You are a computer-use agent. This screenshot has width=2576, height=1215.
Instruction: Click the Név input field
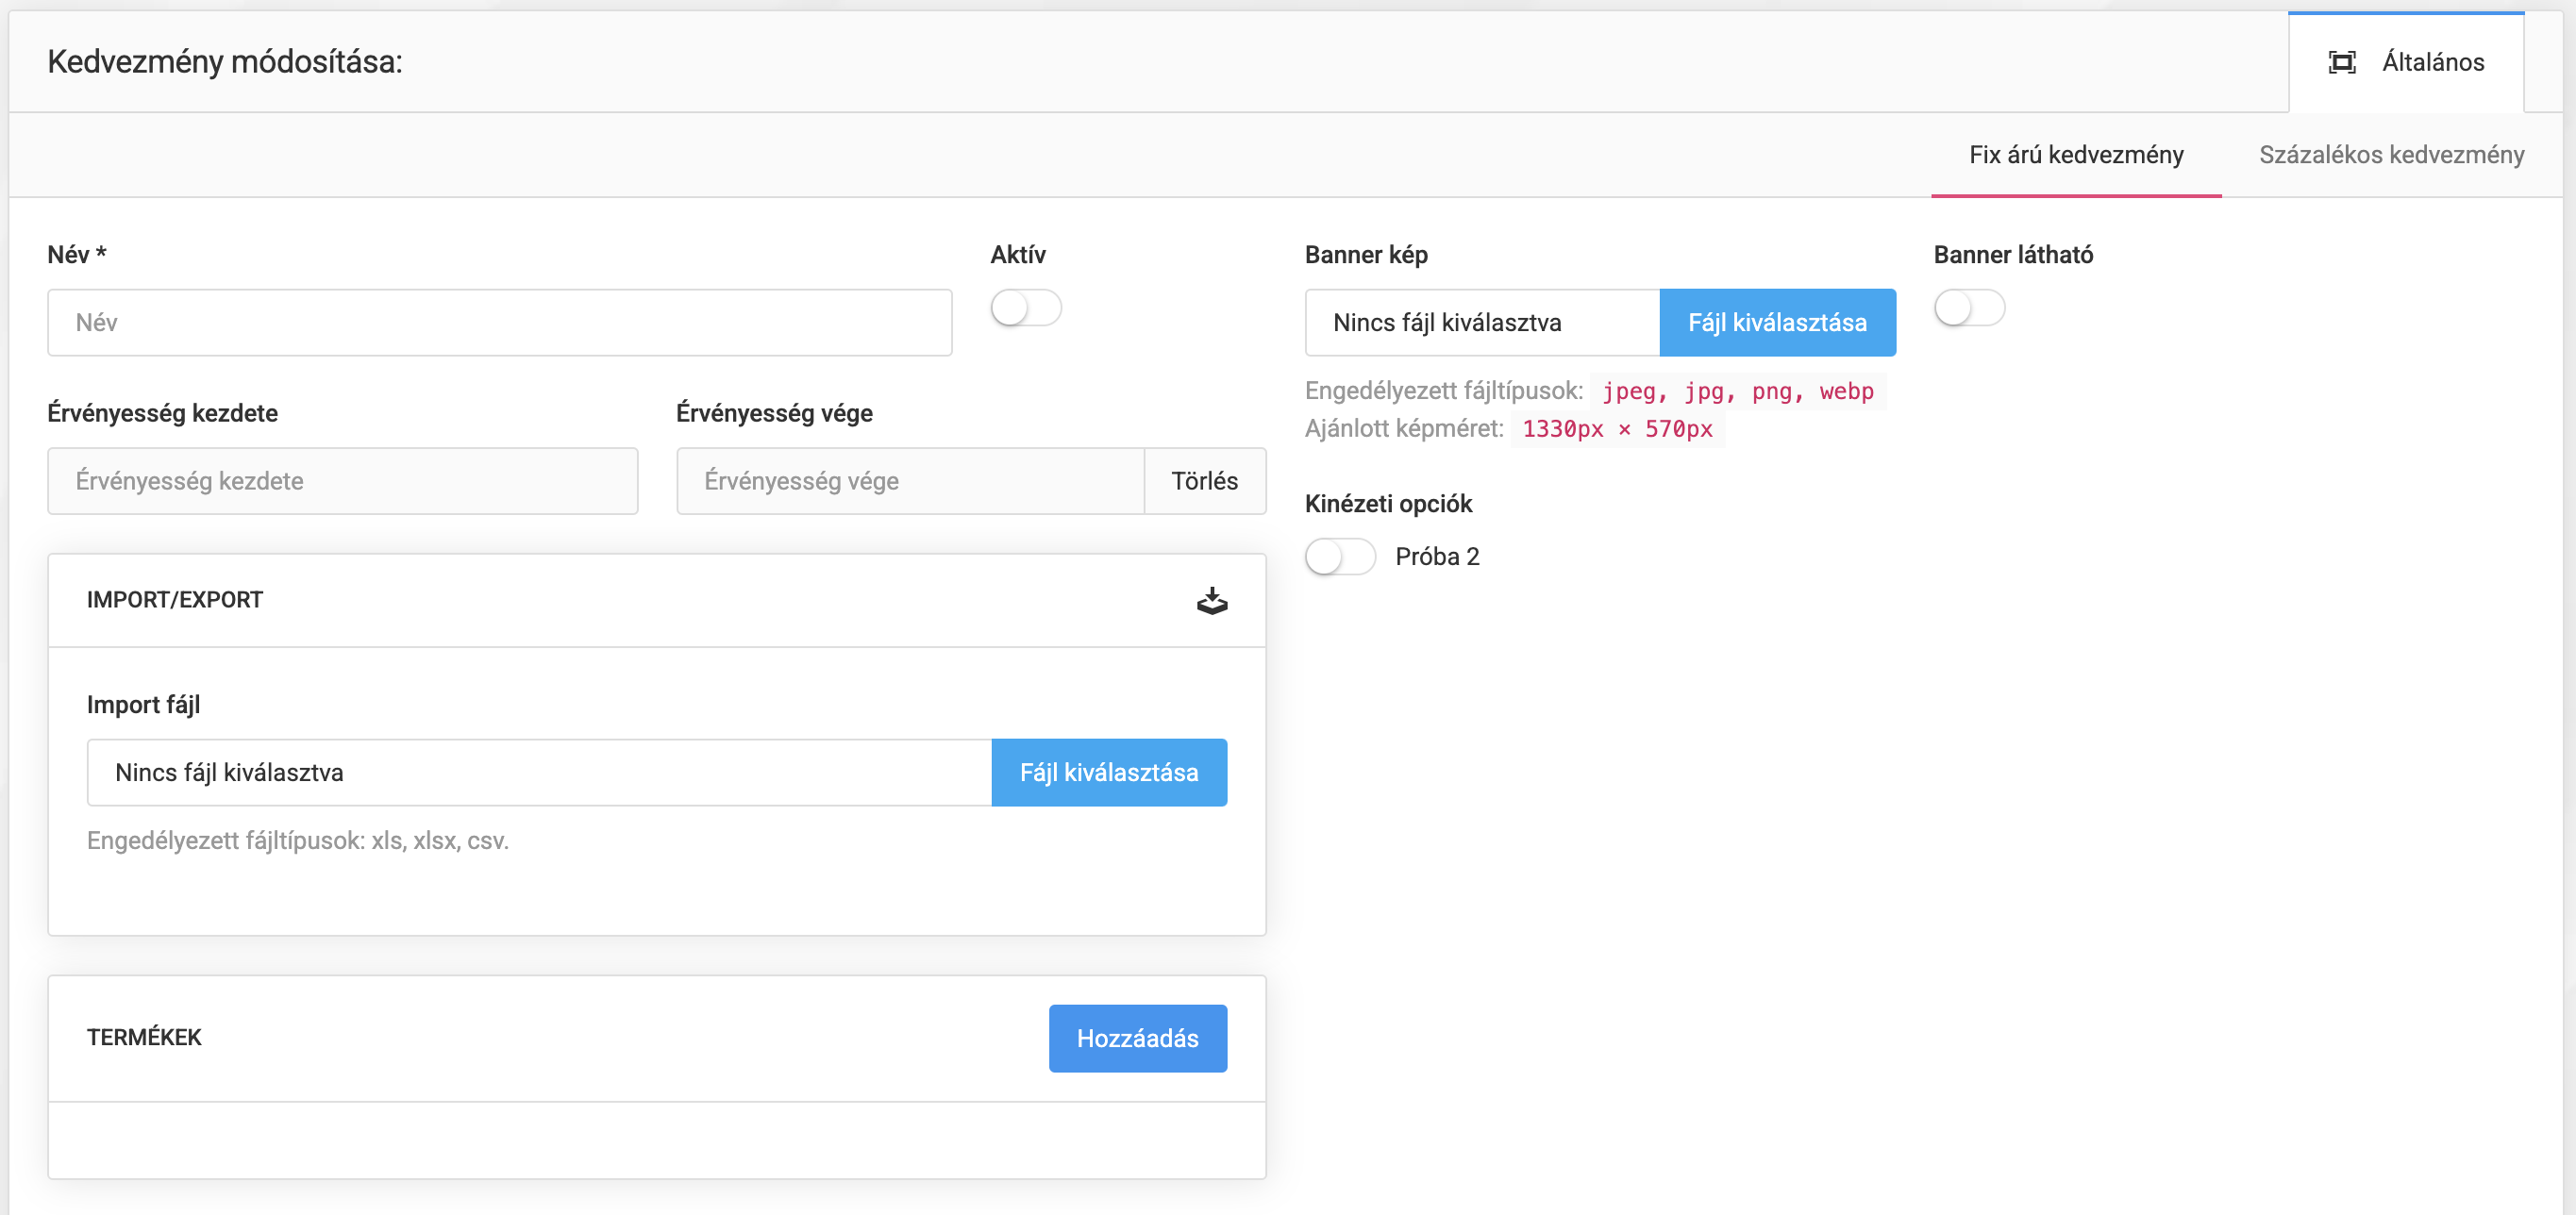[499, 323]
